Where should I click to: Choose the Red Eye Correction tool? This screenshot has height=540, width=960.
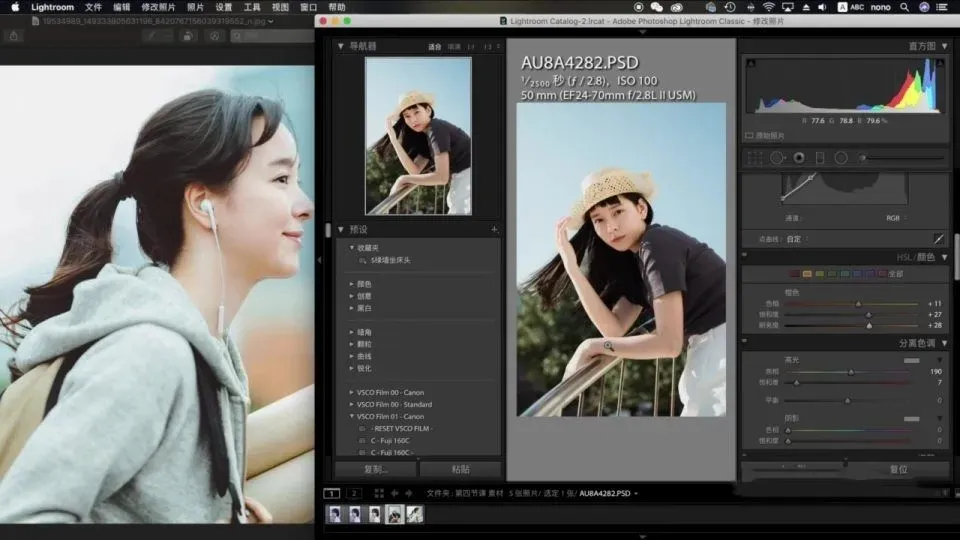pos(799,157)
